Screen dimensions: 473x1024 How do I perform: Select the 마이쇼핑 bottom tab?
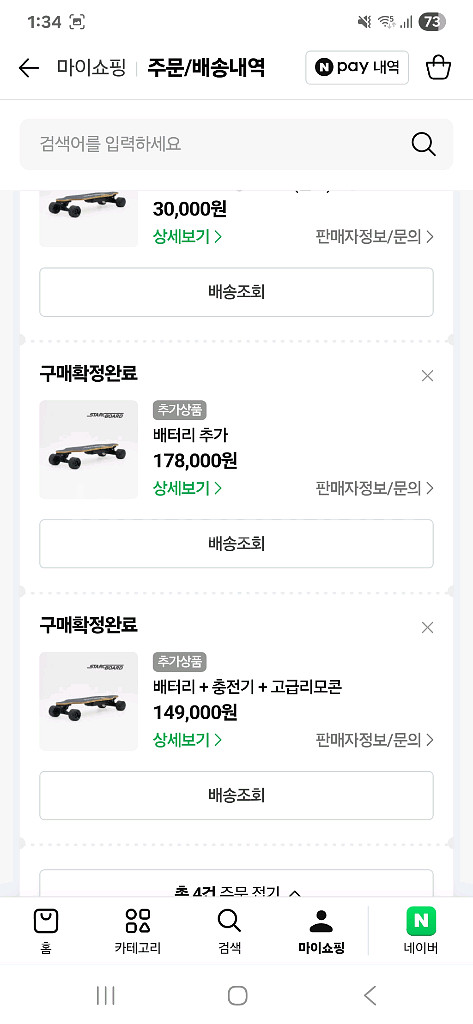321,931
